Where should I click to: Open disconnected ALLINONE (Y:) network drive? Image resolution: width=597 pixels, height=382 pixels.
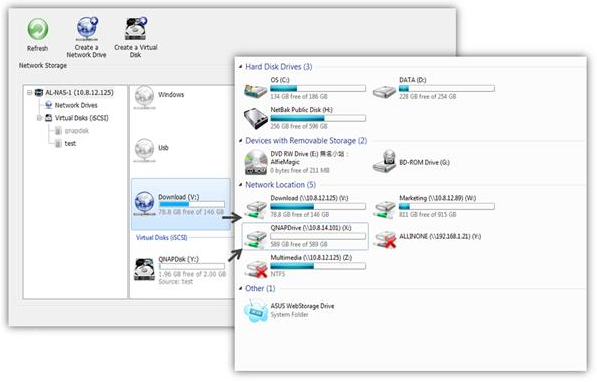[x=427, y=238]
